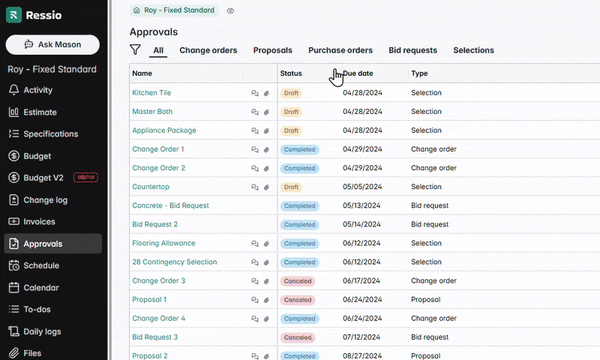Click attachment icon on Change Order 4 row

pos(266,318)
